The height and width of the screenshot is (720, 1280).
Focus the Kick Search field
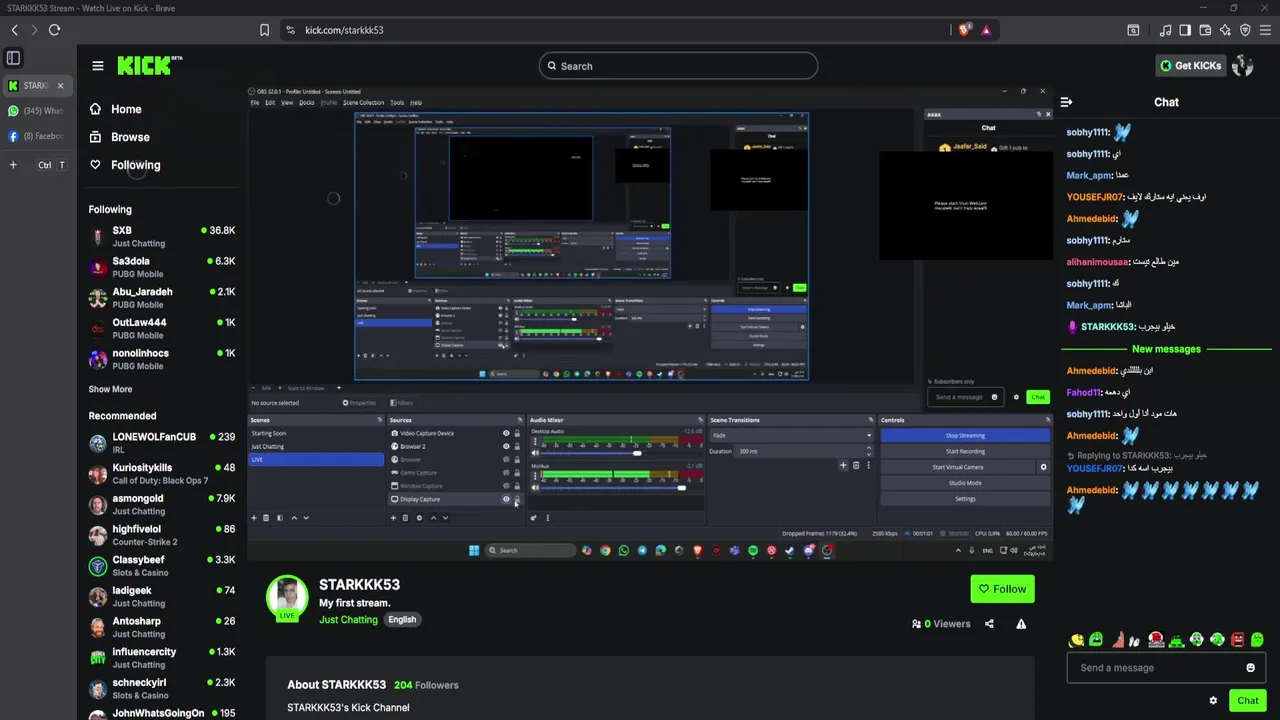(x=678, y=66)
